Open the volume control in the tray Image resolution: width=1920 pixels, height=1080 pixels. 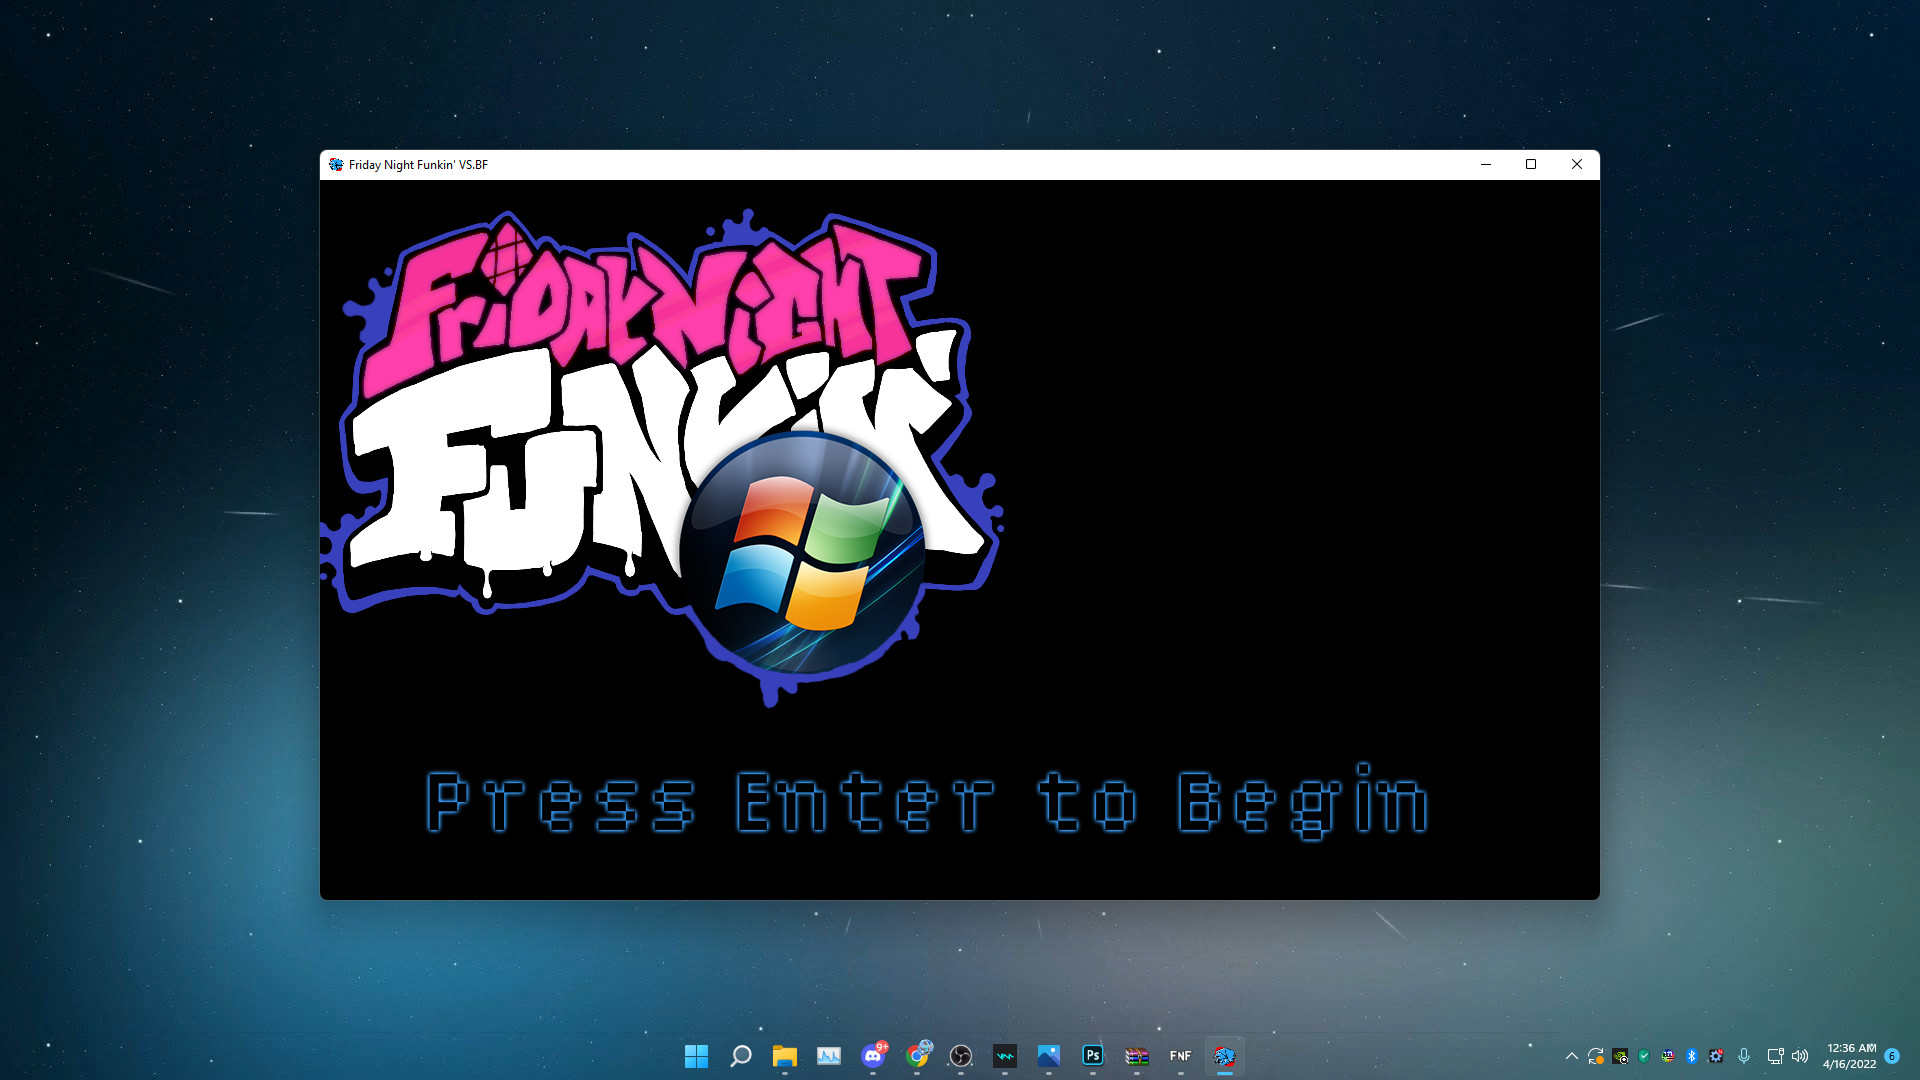[x=1800, y=1056]
